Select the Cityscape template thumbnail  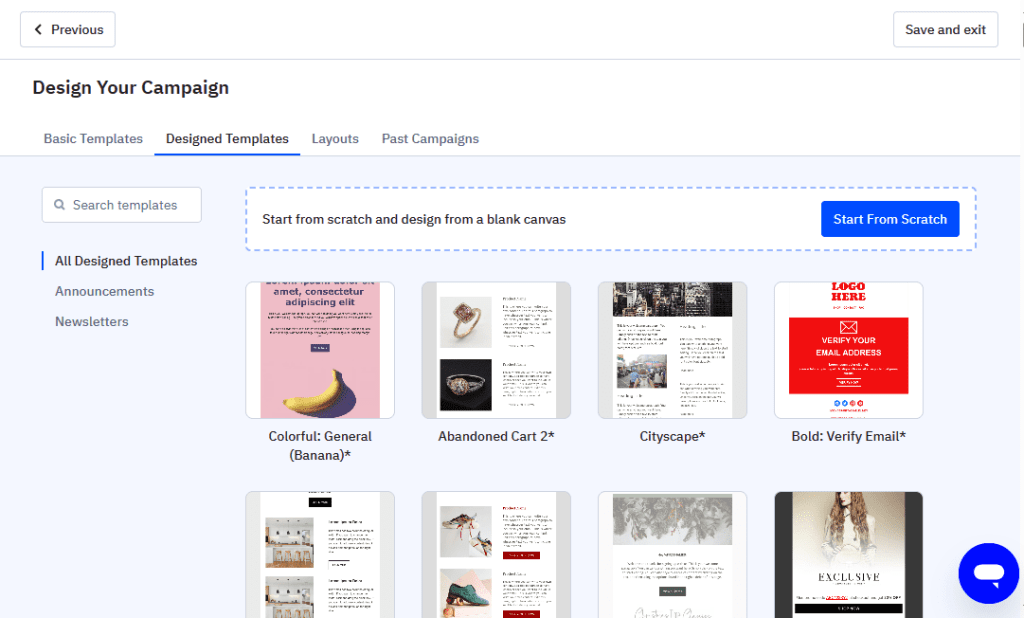[672, 350]
